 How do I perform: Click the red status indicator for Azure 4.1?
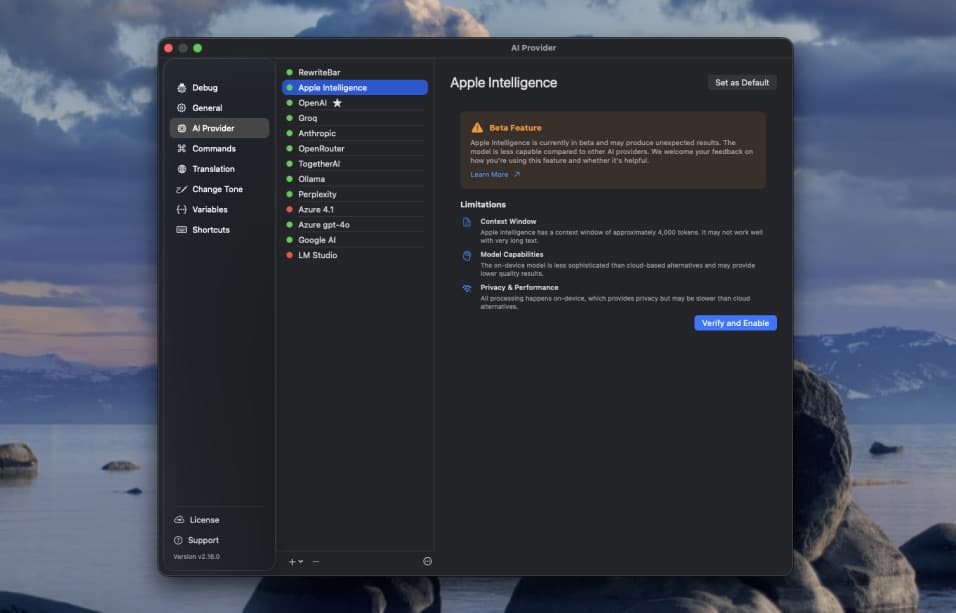[x=291, y=209]
